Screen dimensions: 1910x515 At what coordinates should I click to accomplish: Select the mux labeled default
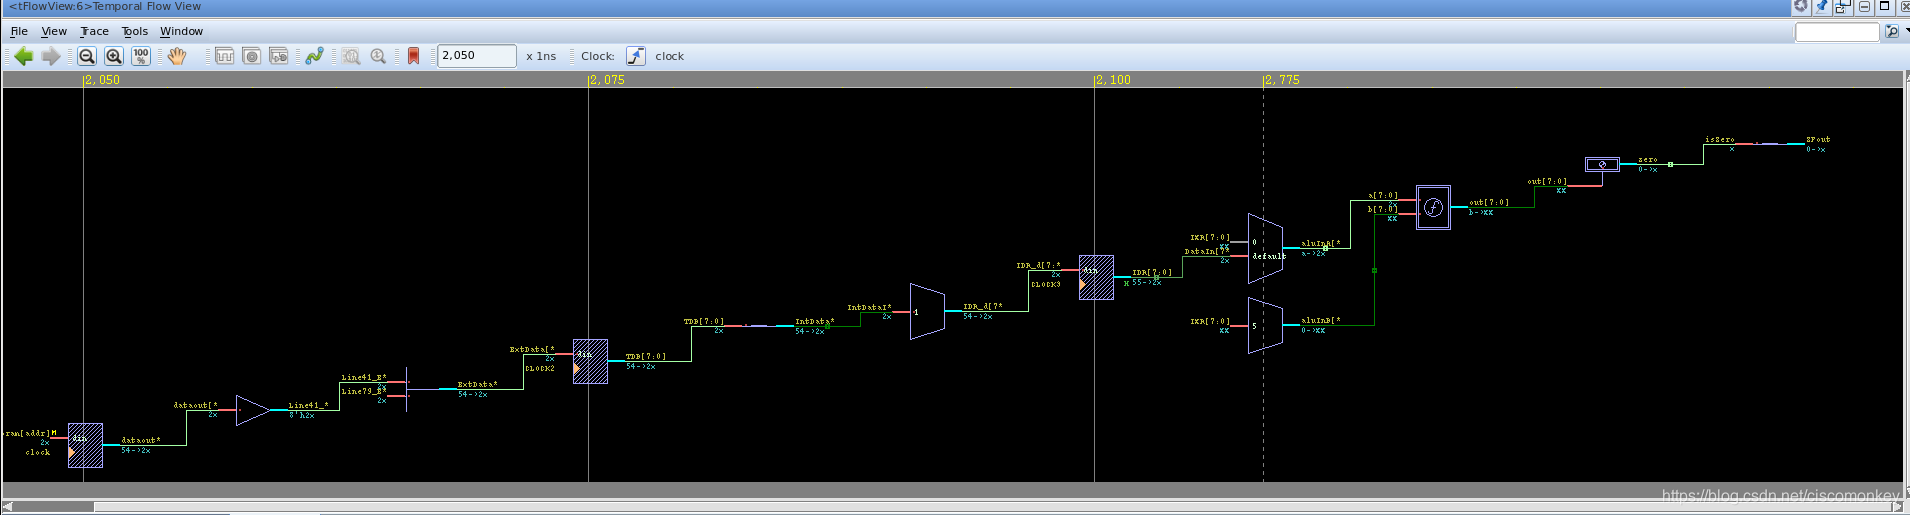click(x=1265, y=249)
